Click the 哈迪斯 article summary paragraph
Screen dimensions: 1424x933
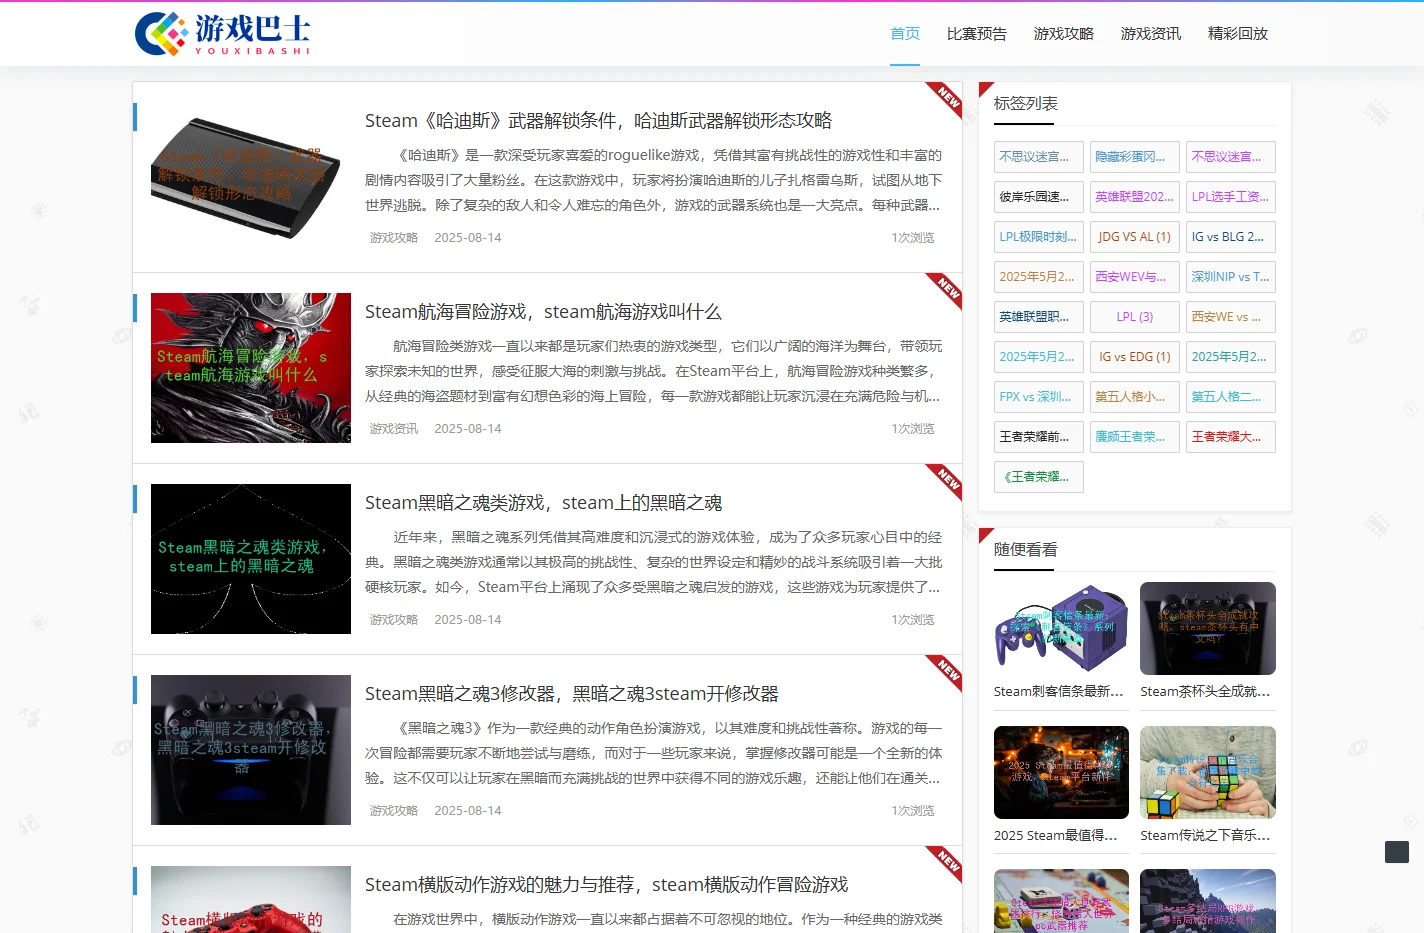pyautogui.click(x=654, y=181)
